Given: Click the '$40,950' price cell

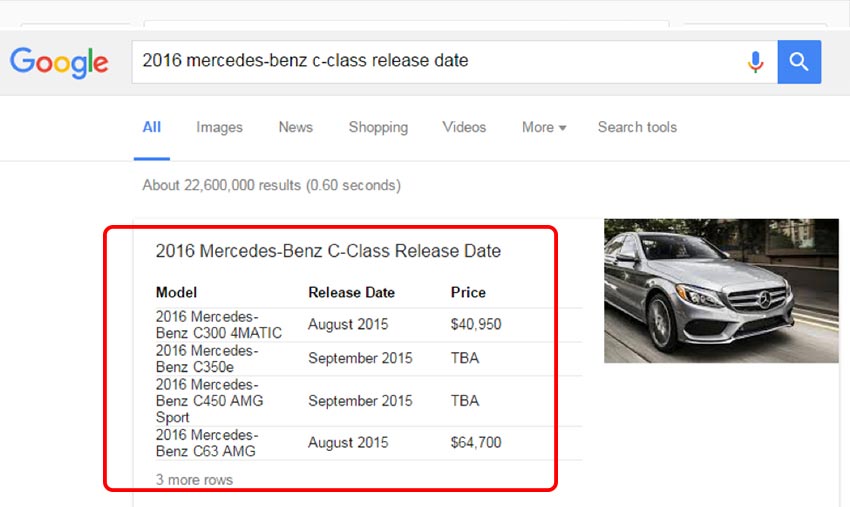Looking at the screenshot, I should (x=476, y=324).
